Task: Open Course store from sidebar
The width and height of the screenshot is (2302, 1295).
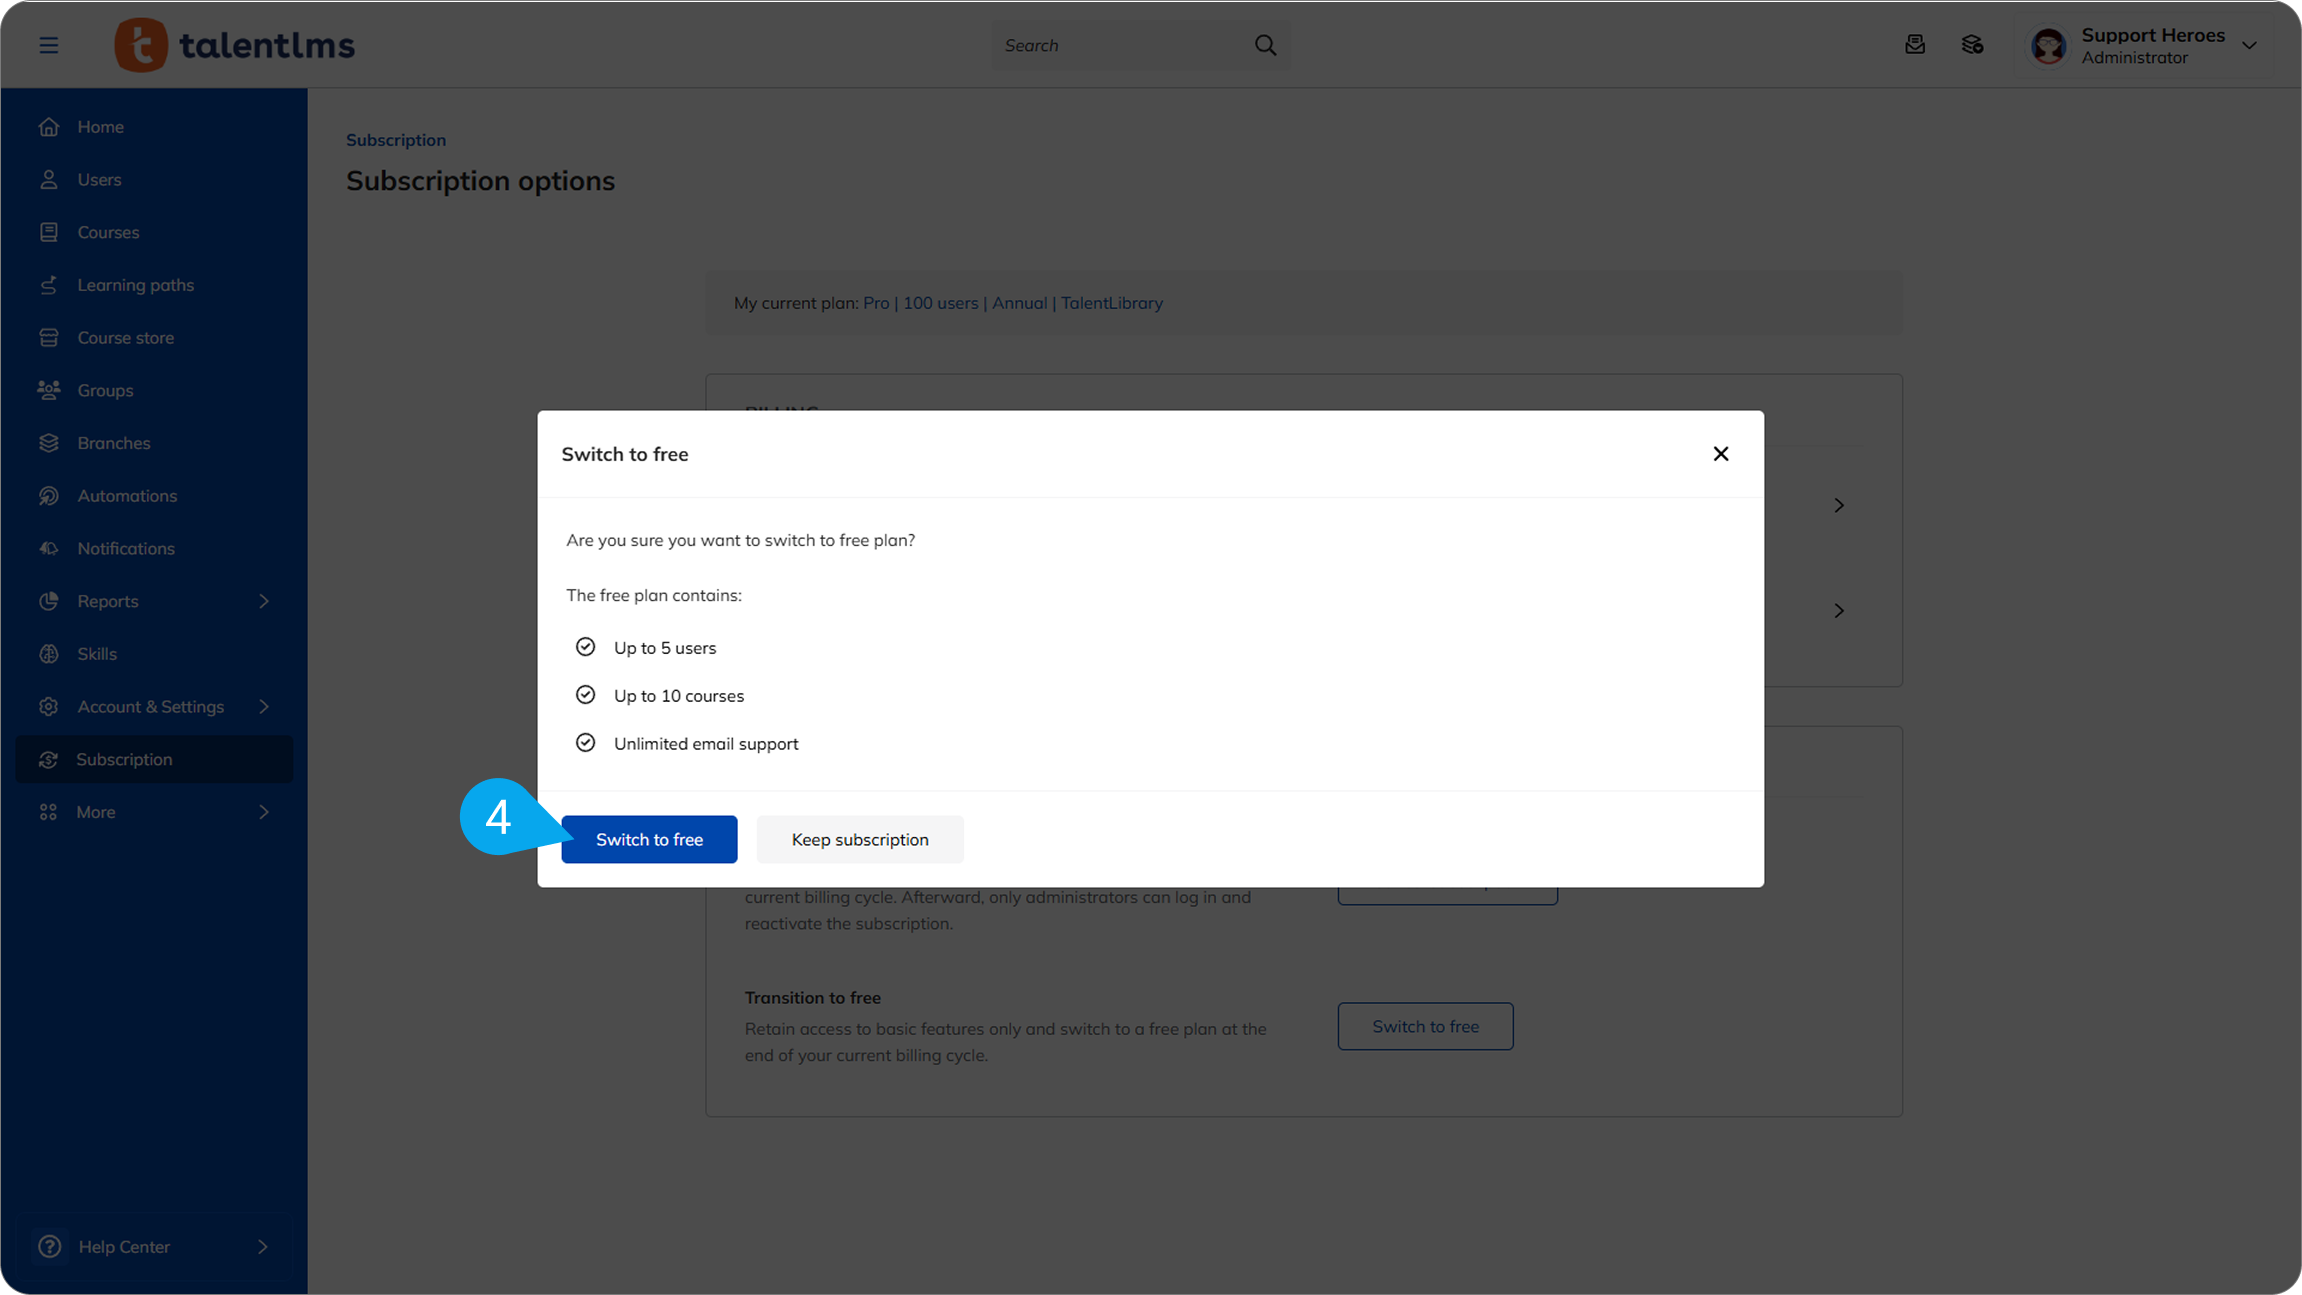Action: coord(125,338)
